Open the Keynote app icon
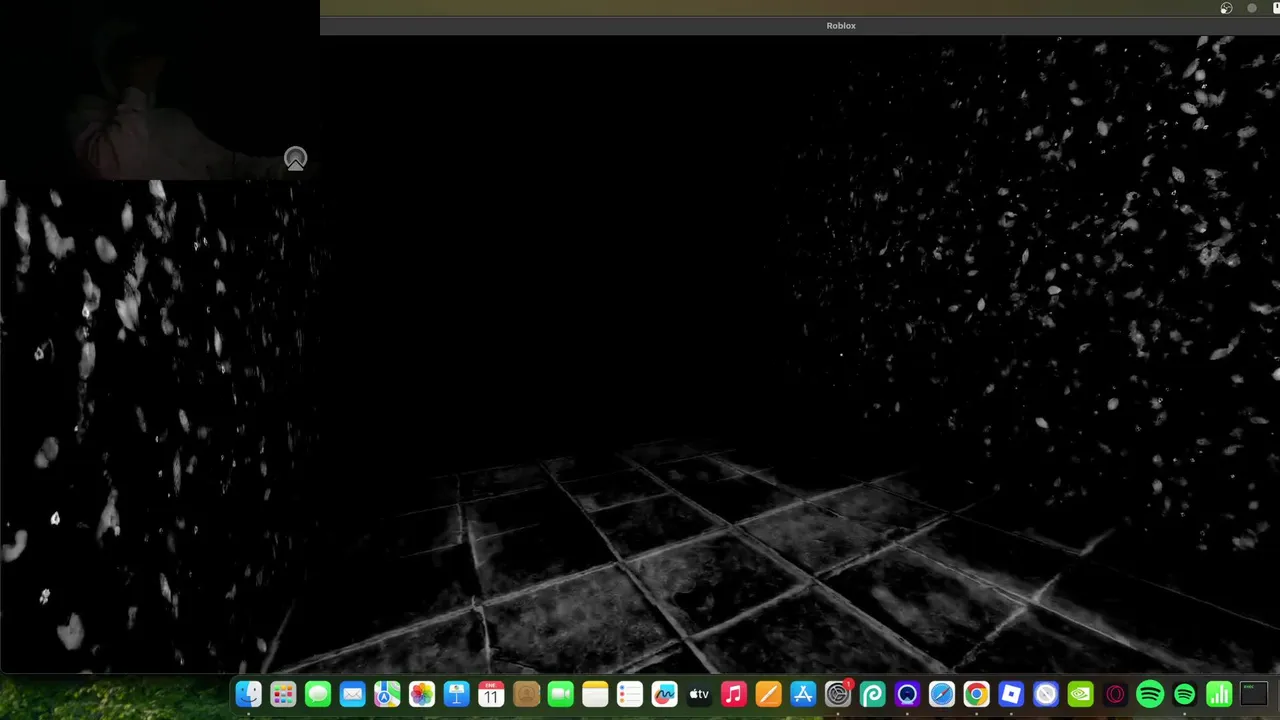 pos(456,694)
